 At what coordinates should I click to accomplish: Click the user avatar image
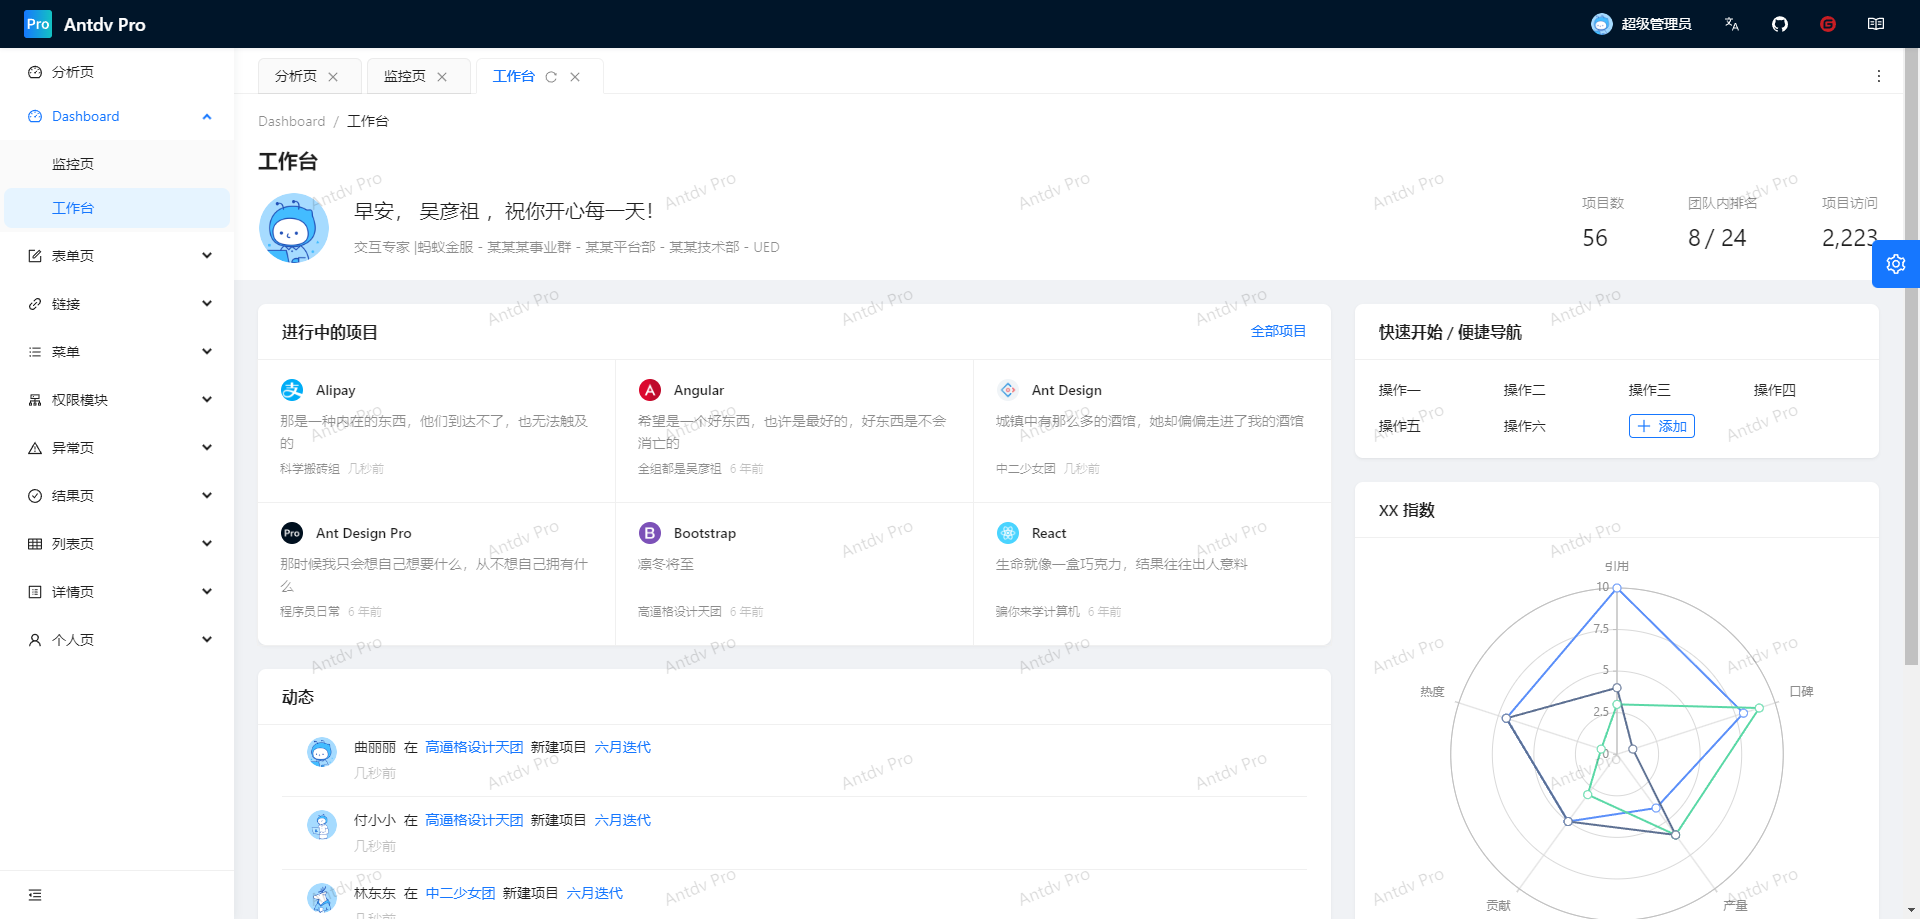[x=294, y=229]
